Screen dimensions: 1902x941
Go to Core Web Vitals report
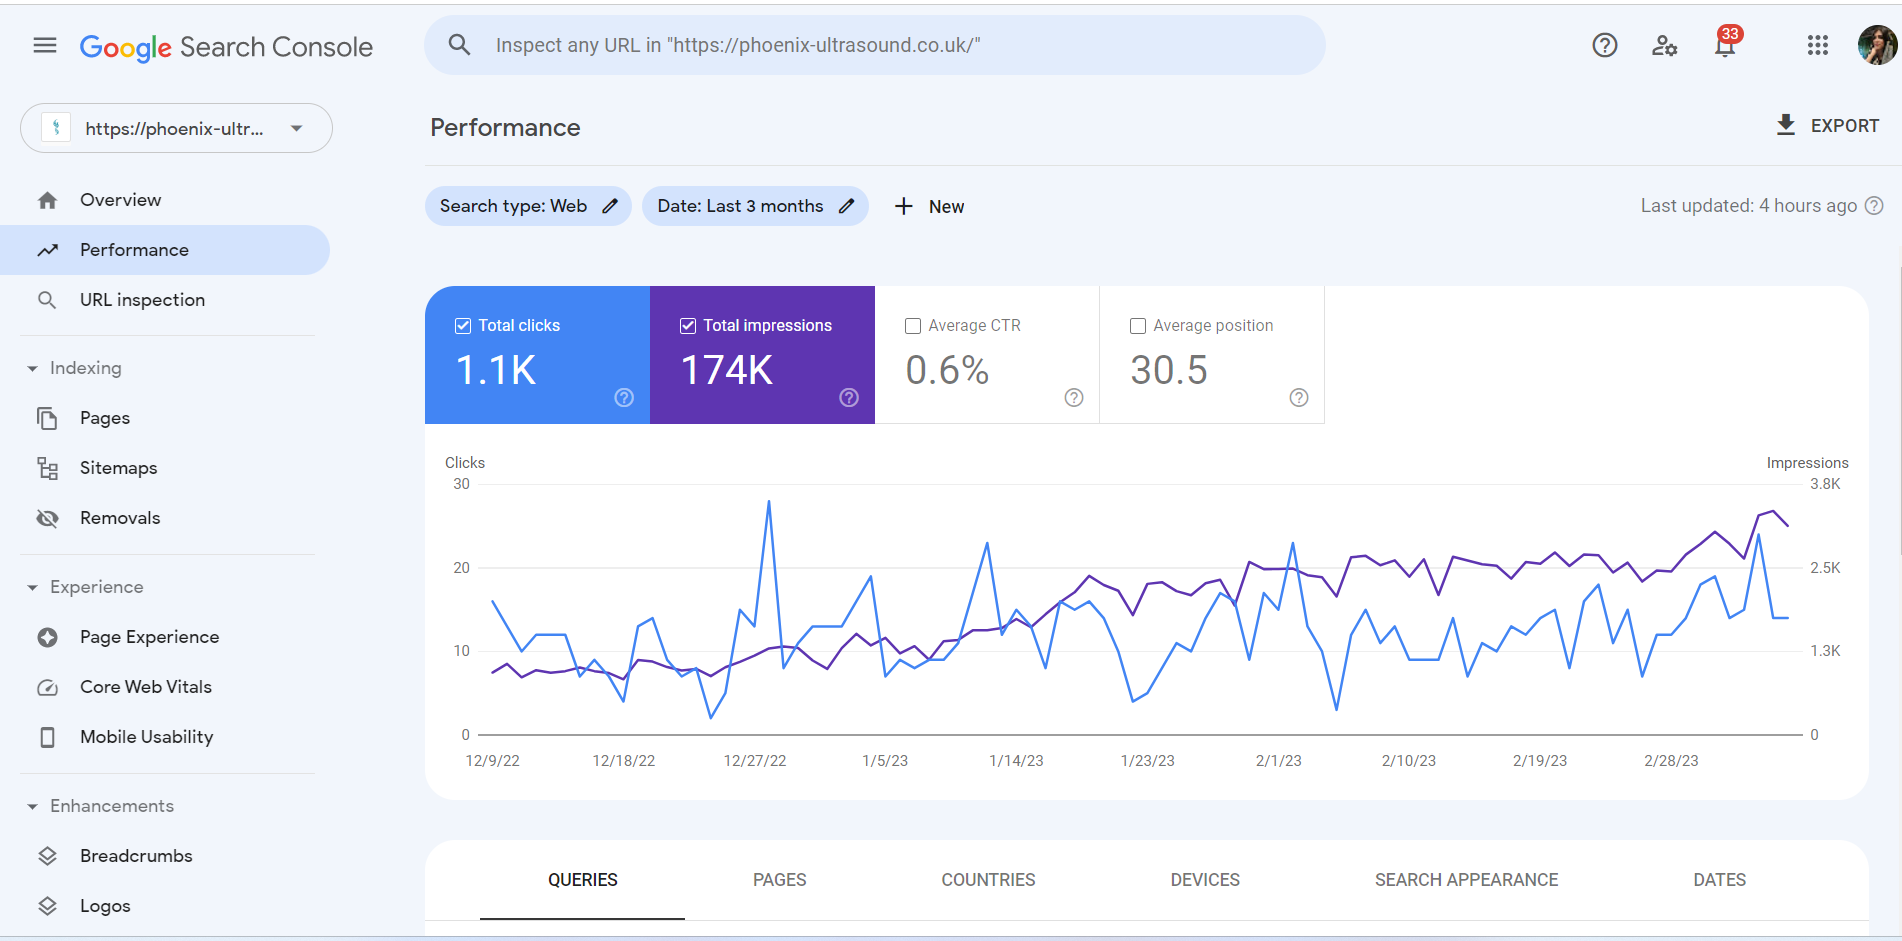coord(146,686)
